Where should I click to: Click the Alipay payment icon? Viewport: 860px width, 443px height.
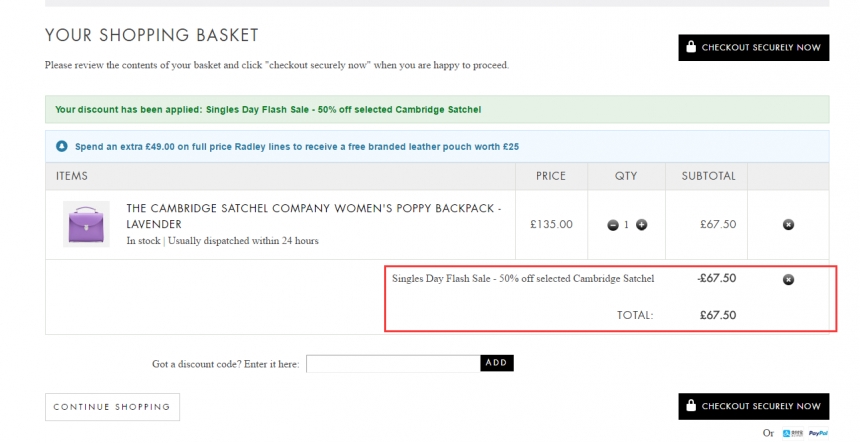coord(793,433)
